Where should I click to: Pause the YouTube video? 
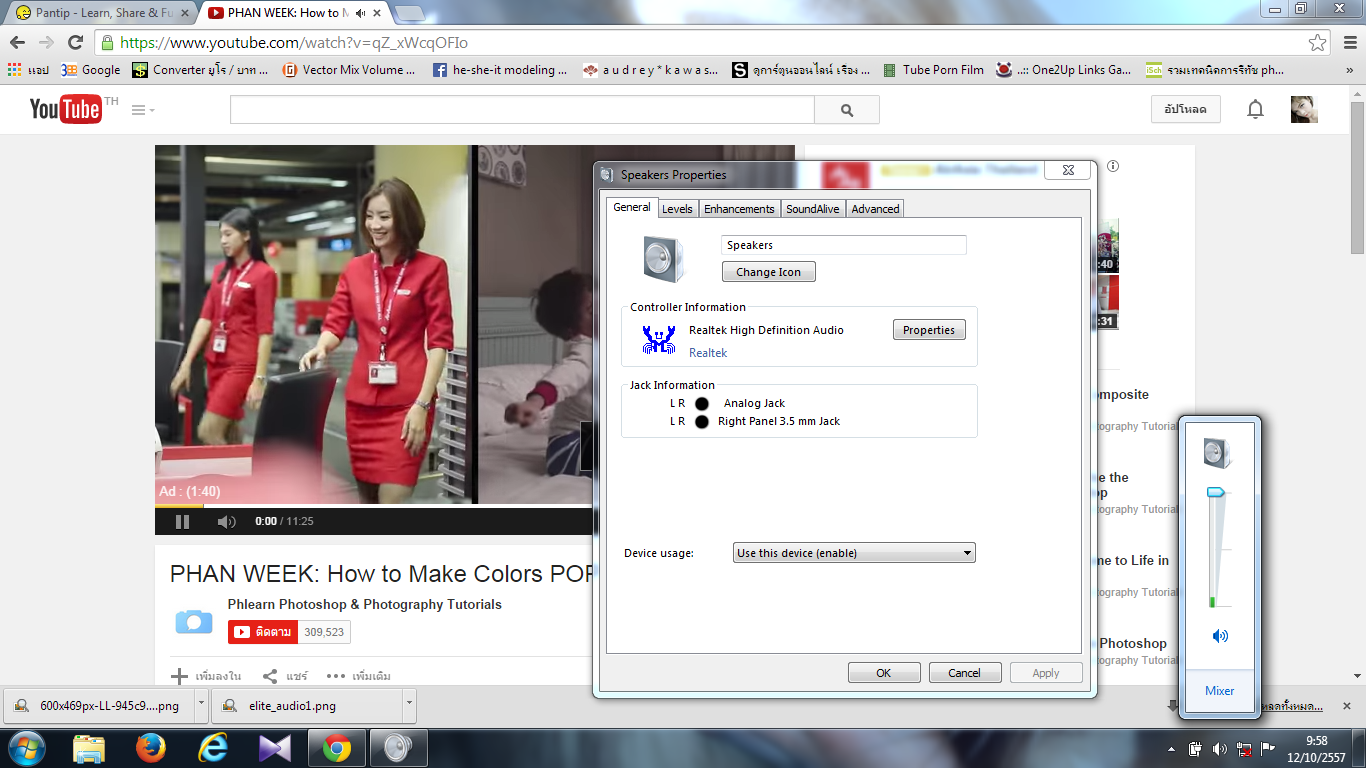pos(182,521)
